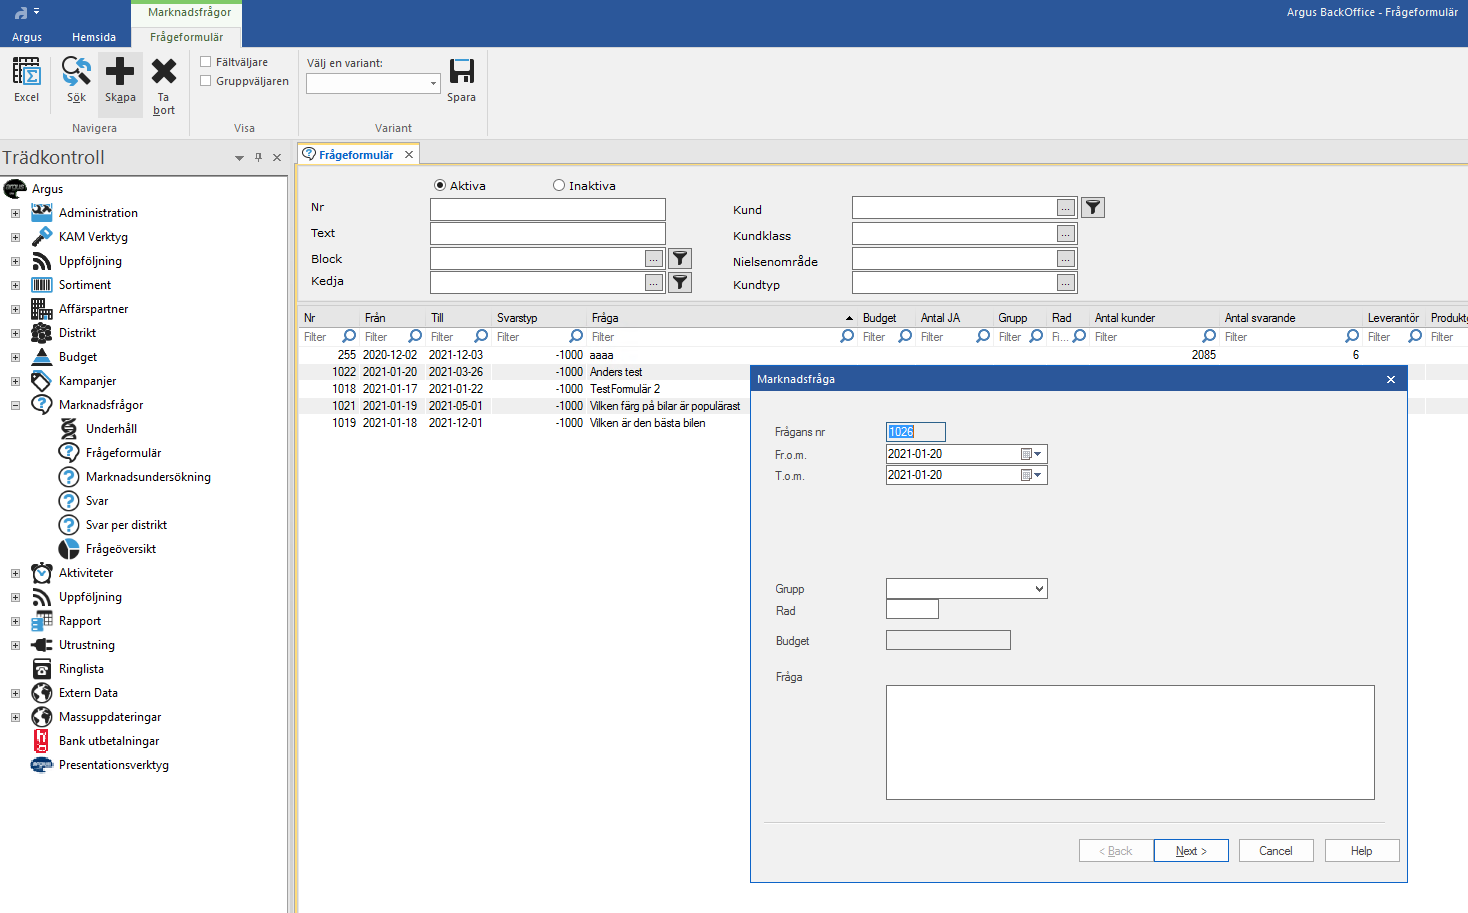
Task: Click browse button for Nielsenområde field
Action: [x=1066, y=259]
